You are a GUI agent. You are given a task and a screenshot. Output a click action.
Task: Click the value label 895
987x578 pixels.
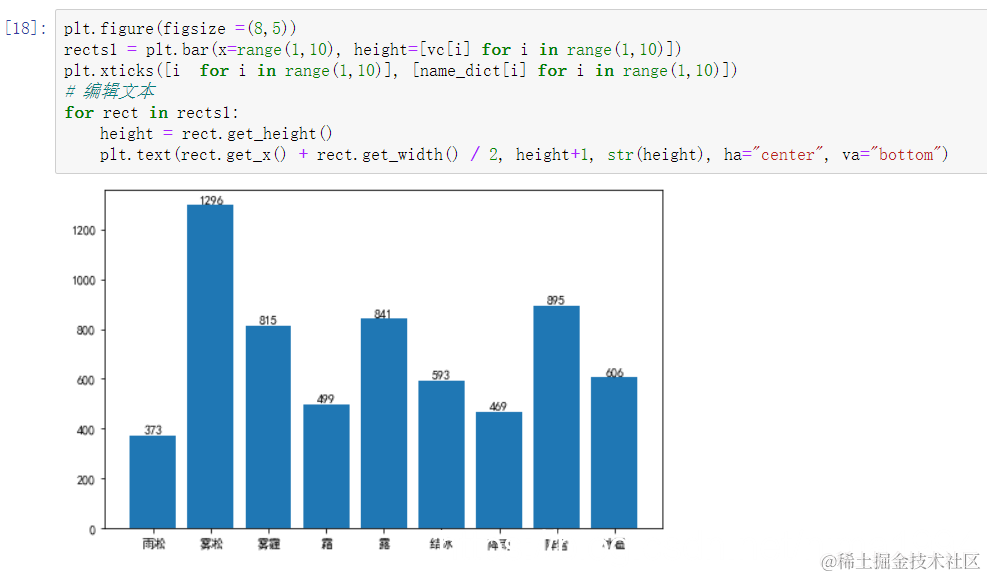pyautogui.click(x=556, y=300)
